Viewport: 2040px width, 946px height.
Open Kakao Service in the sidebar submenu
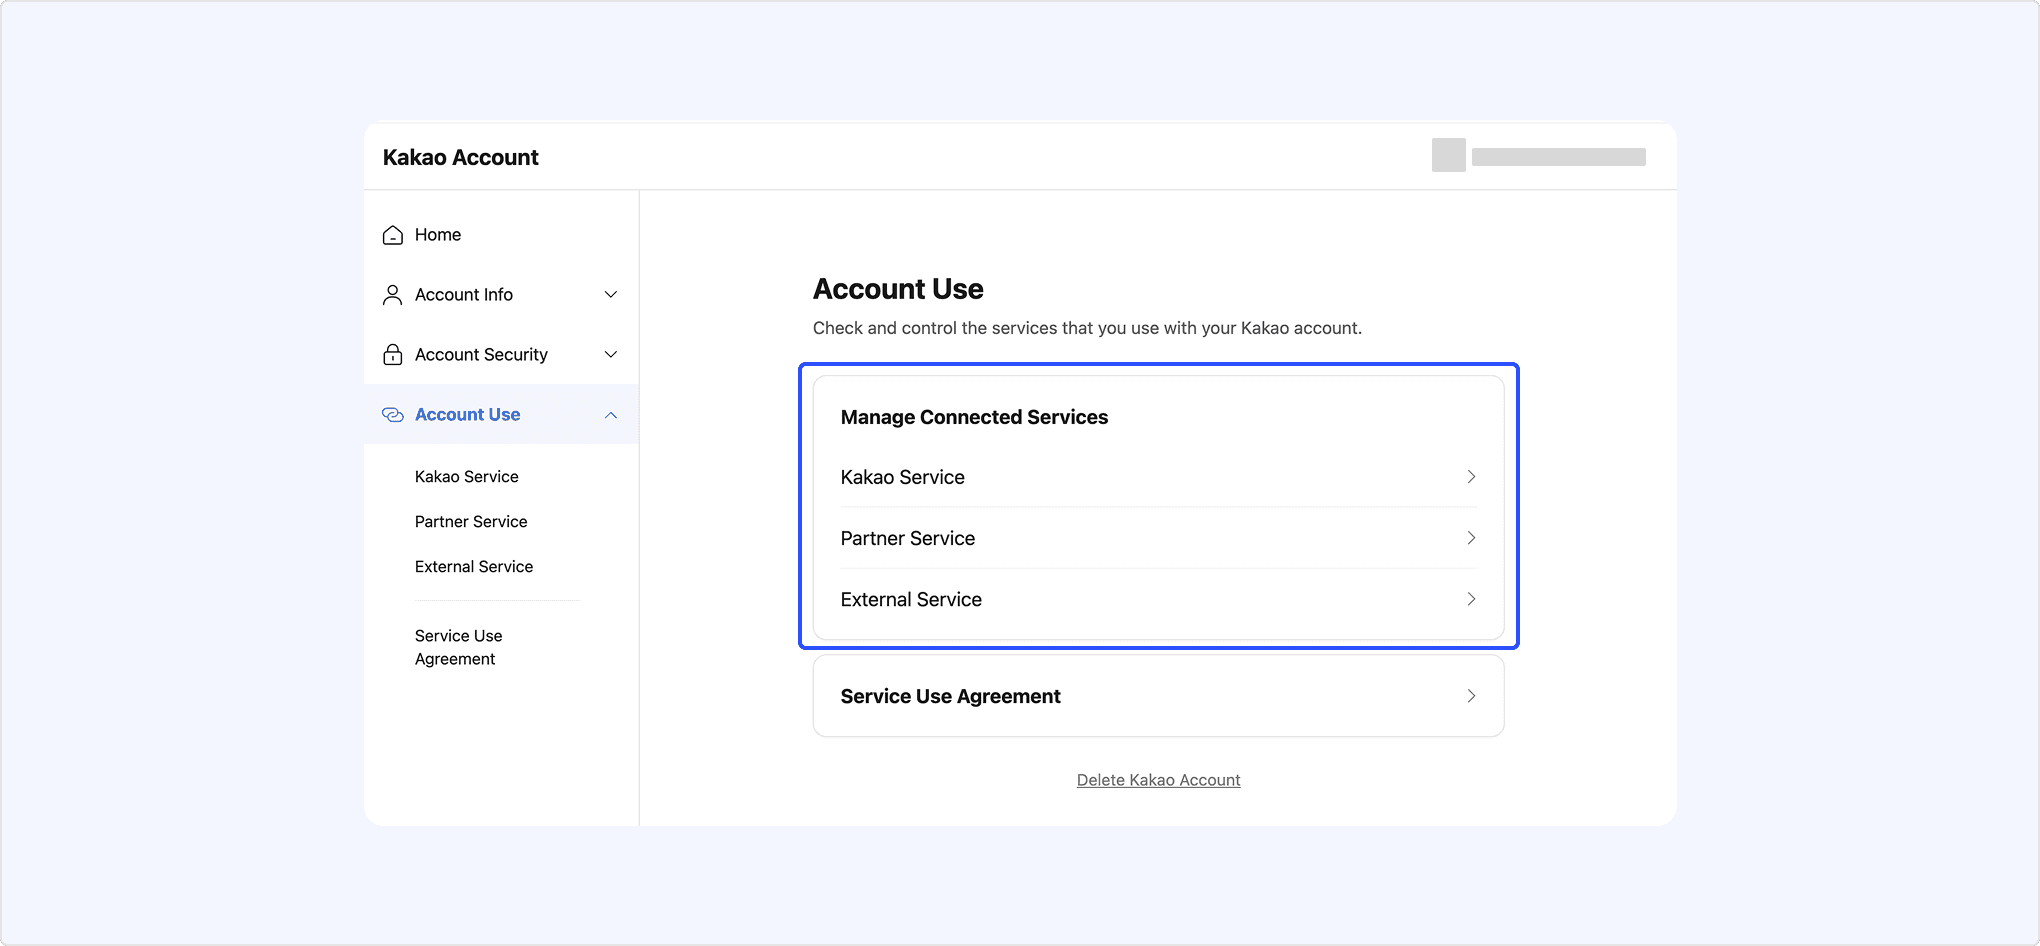(x=466, y=477)
